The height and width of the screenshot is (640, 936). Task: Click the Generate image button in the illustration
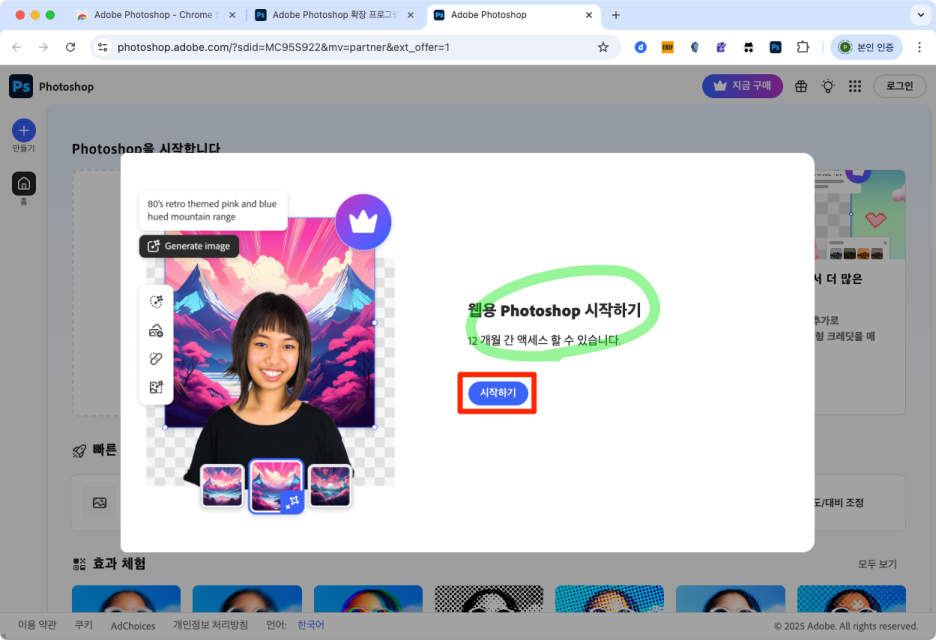pyautogui.click(x=189, y=246)
